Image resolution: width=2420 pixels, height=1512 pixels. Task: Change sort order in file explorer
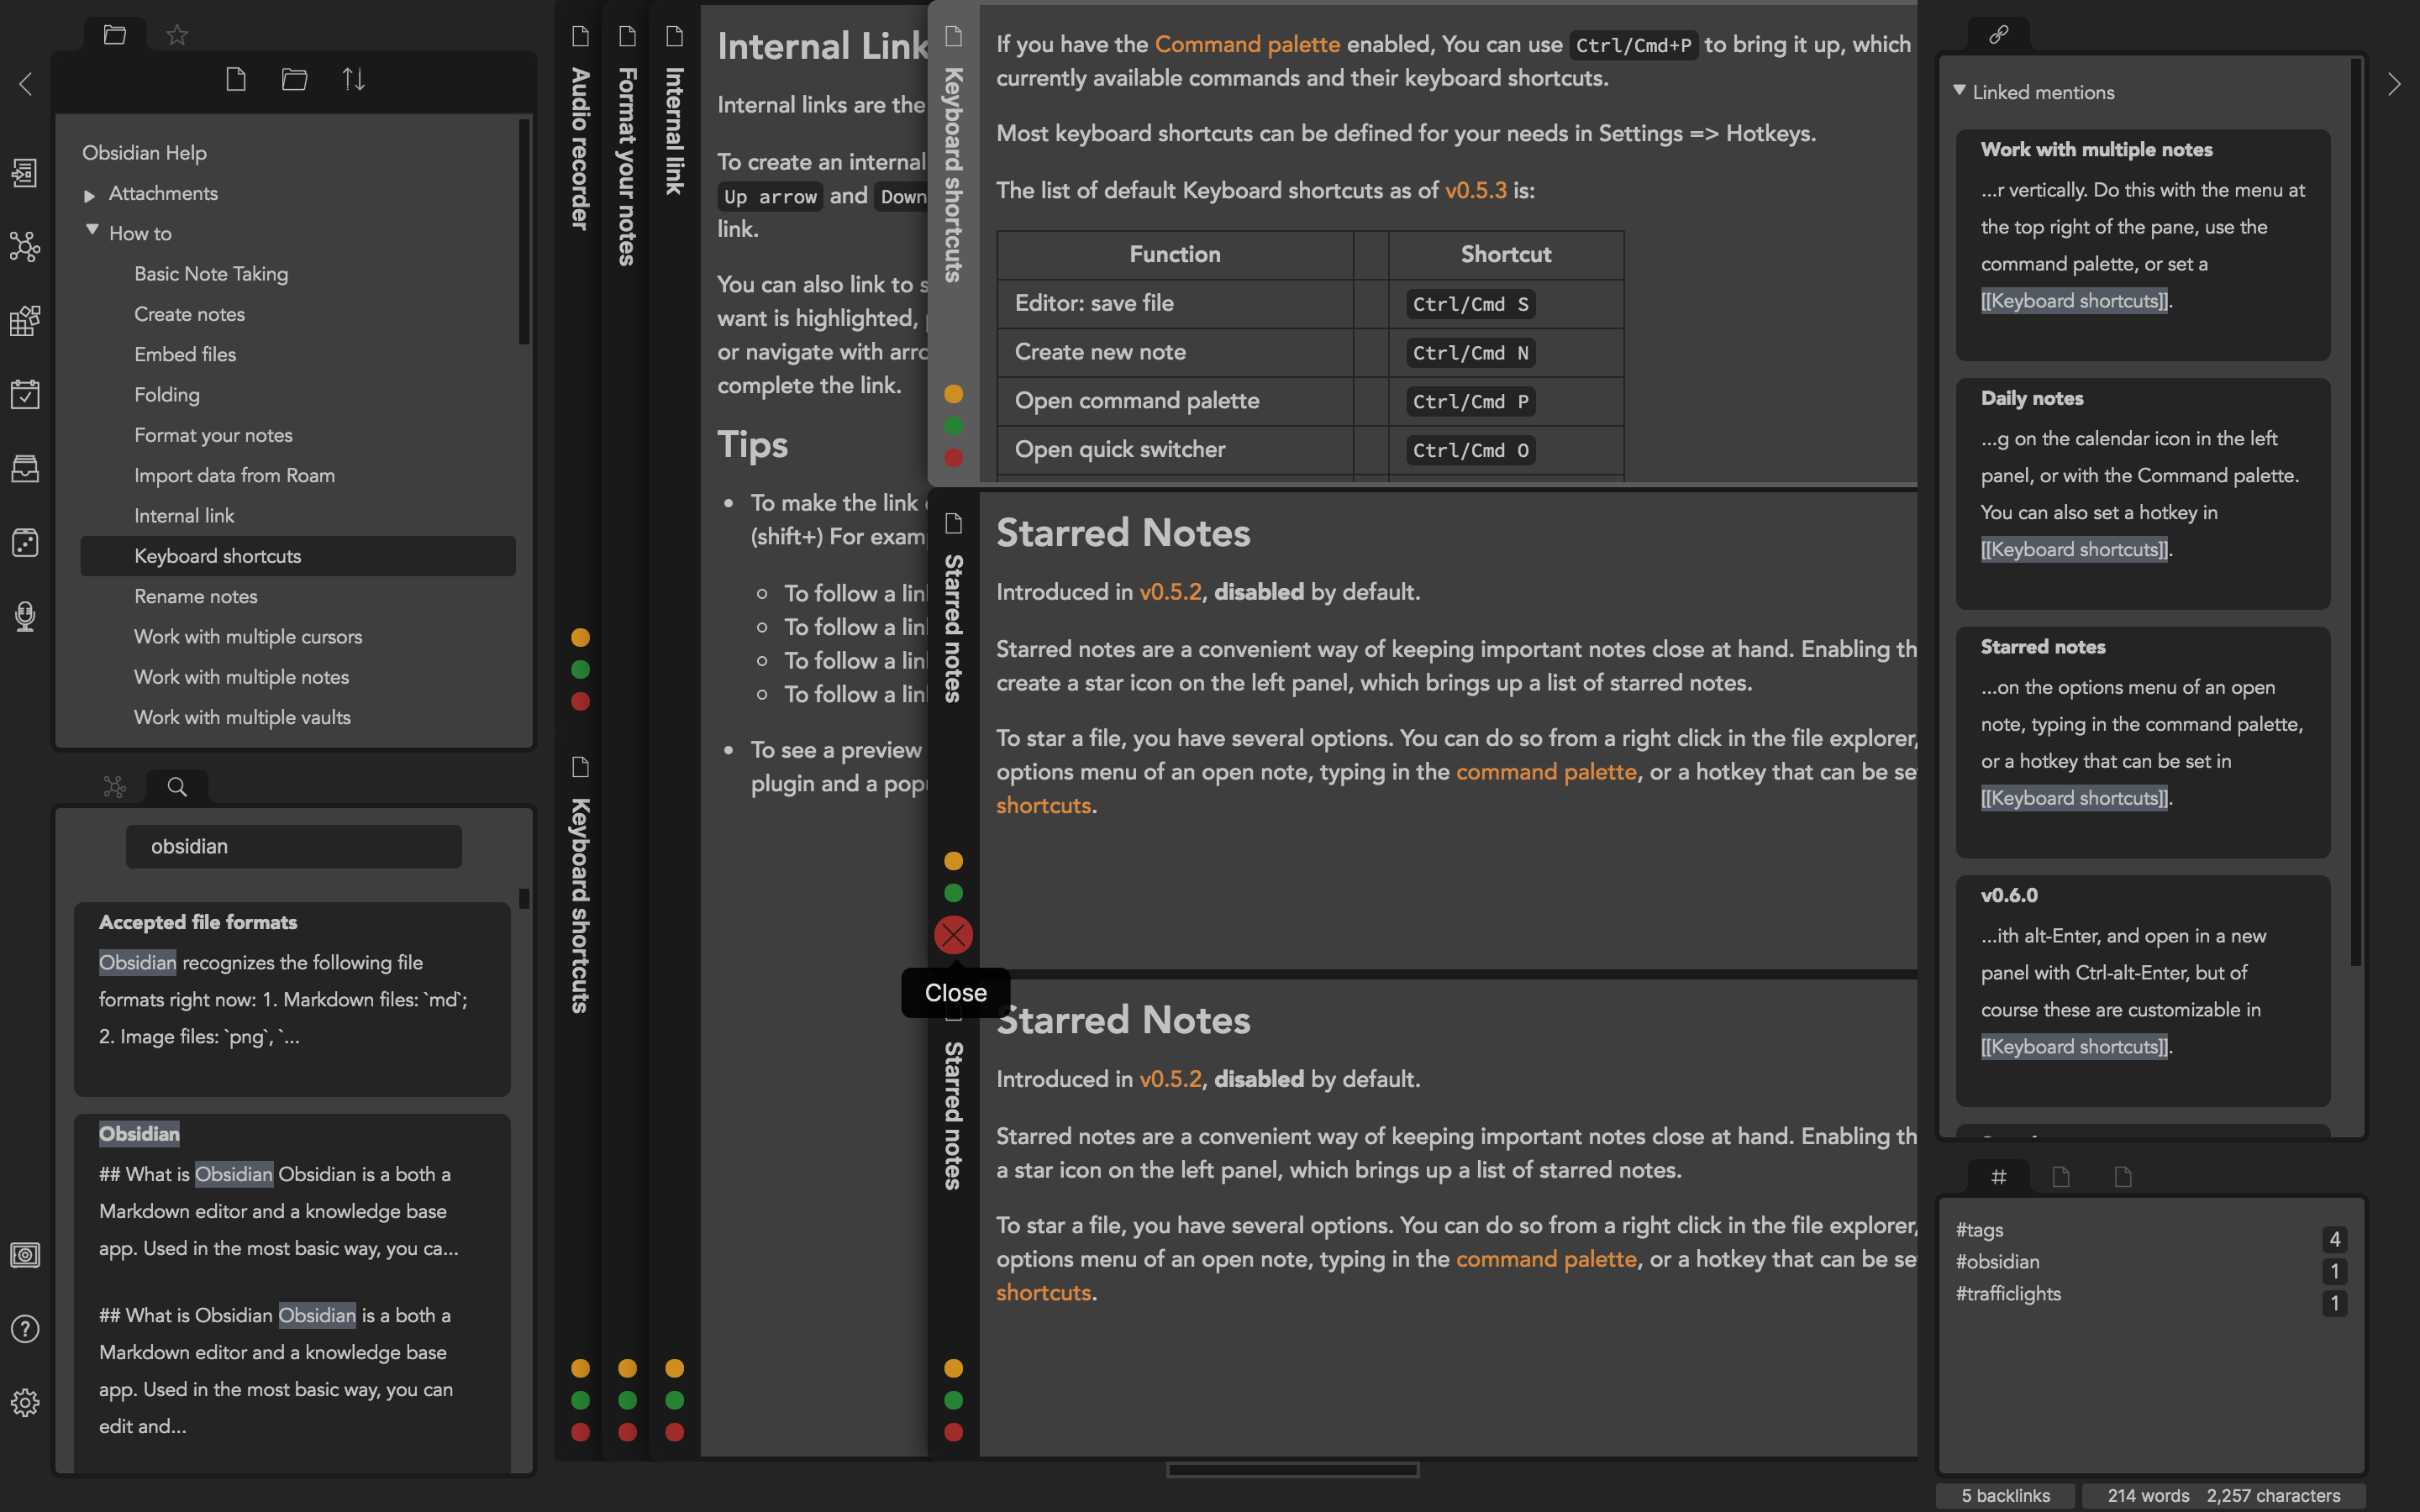coord(353,79)
